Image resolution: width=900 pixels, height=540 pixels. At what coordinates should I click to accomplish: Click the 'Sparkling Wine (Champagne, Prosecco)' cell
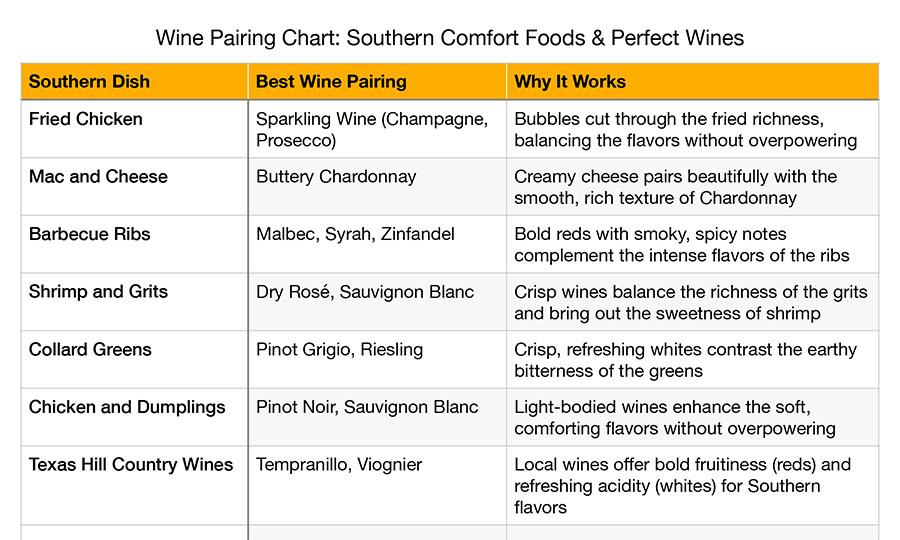coord(377,129)
